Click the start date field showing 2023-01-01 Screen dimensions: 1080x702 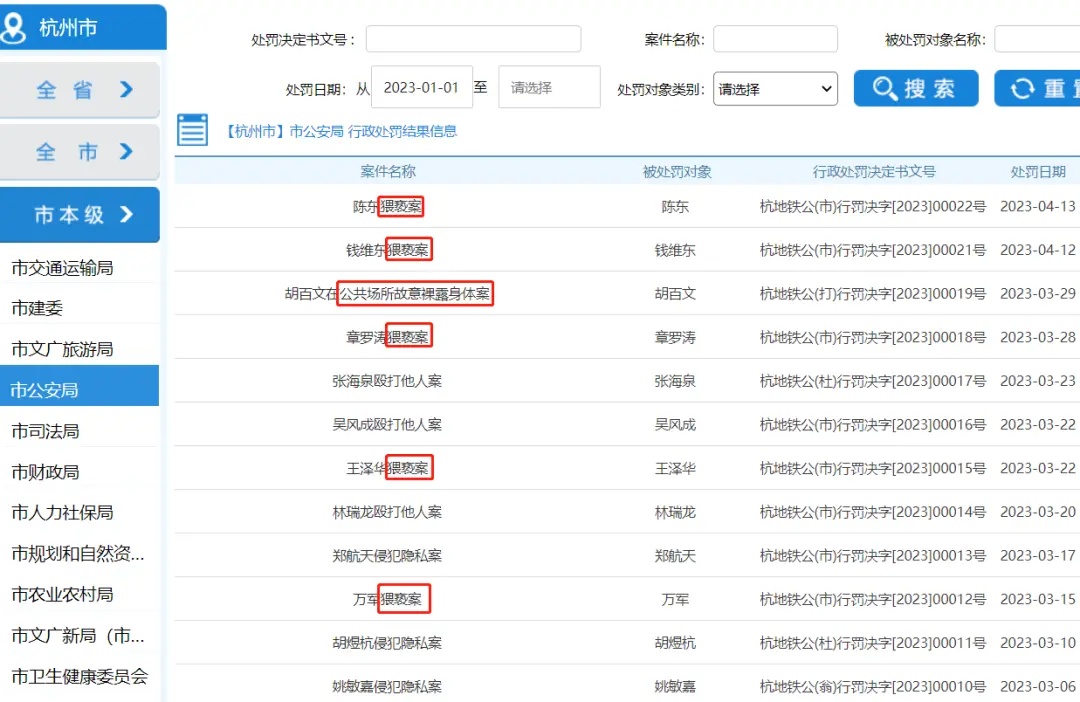(x=421, y=88)
